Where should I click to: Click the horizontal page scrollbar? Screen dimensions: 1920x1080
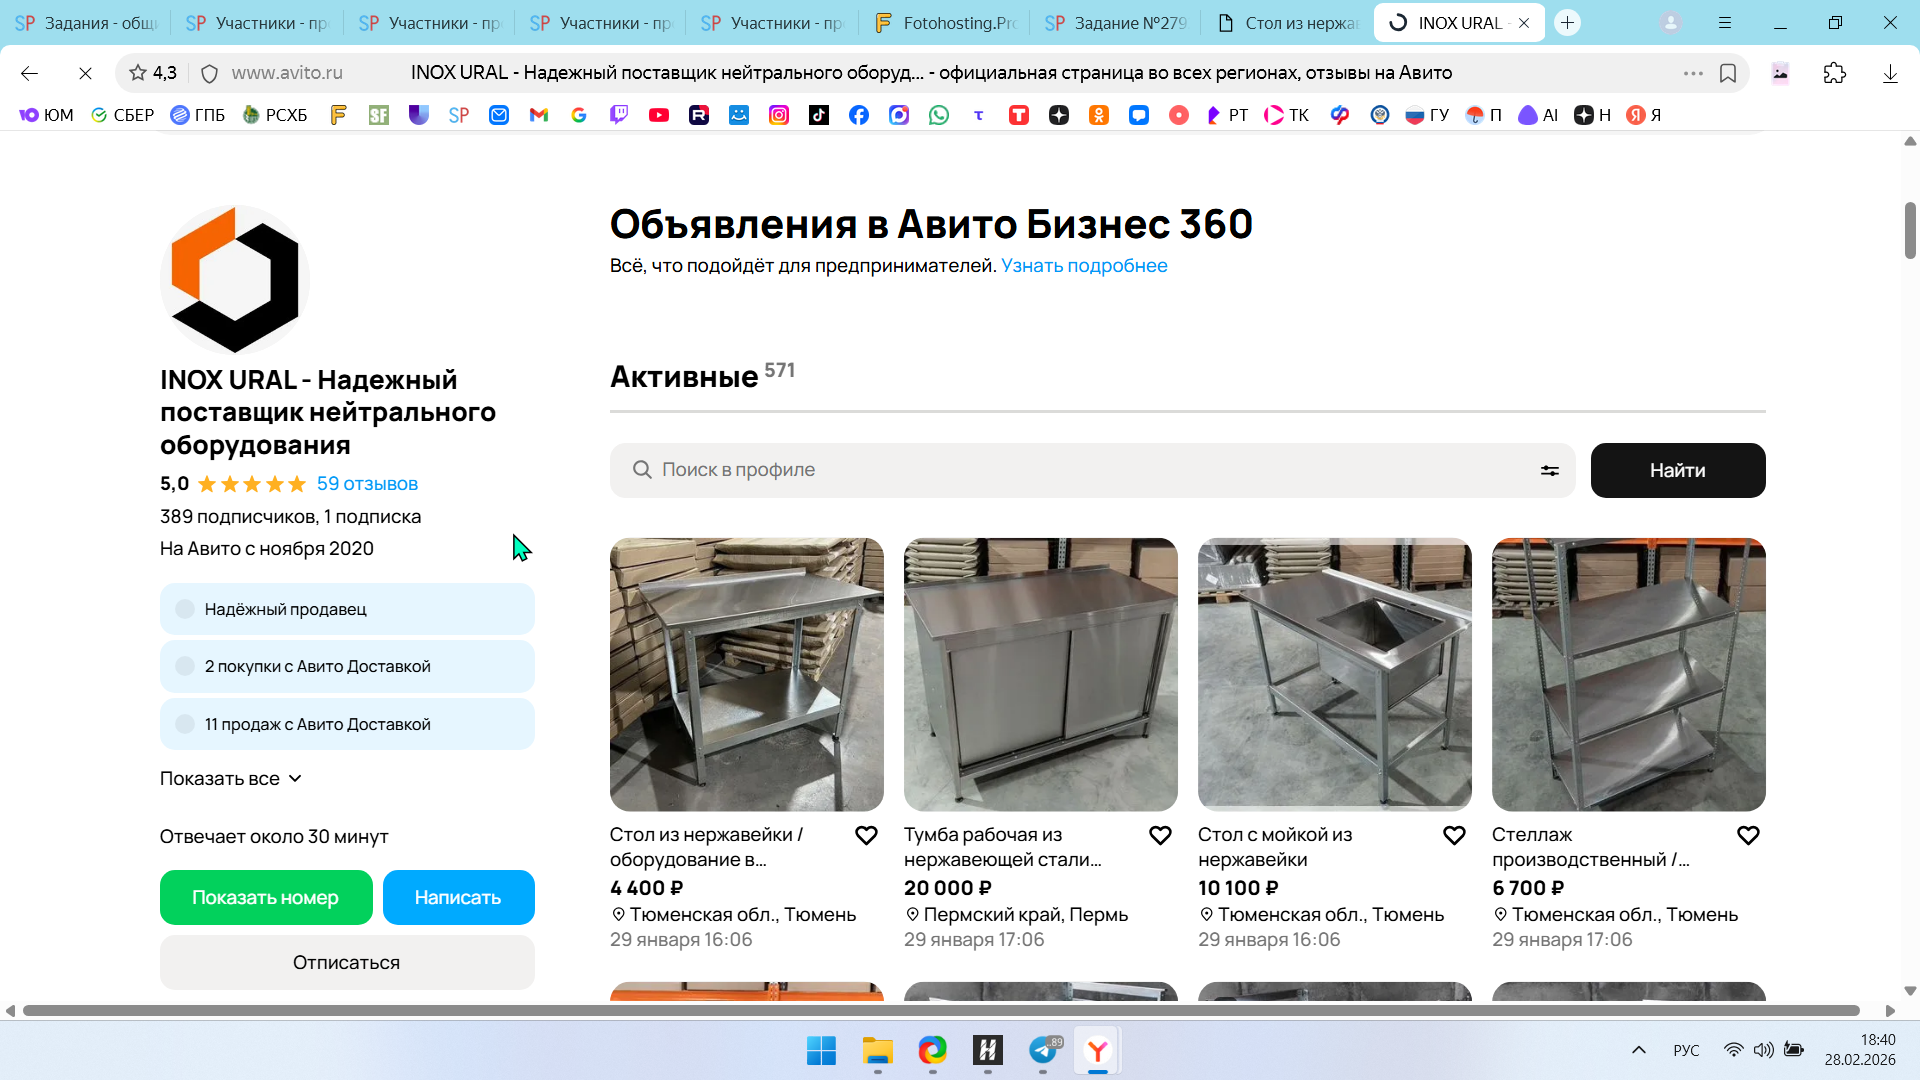click(x=940, y=1011)
